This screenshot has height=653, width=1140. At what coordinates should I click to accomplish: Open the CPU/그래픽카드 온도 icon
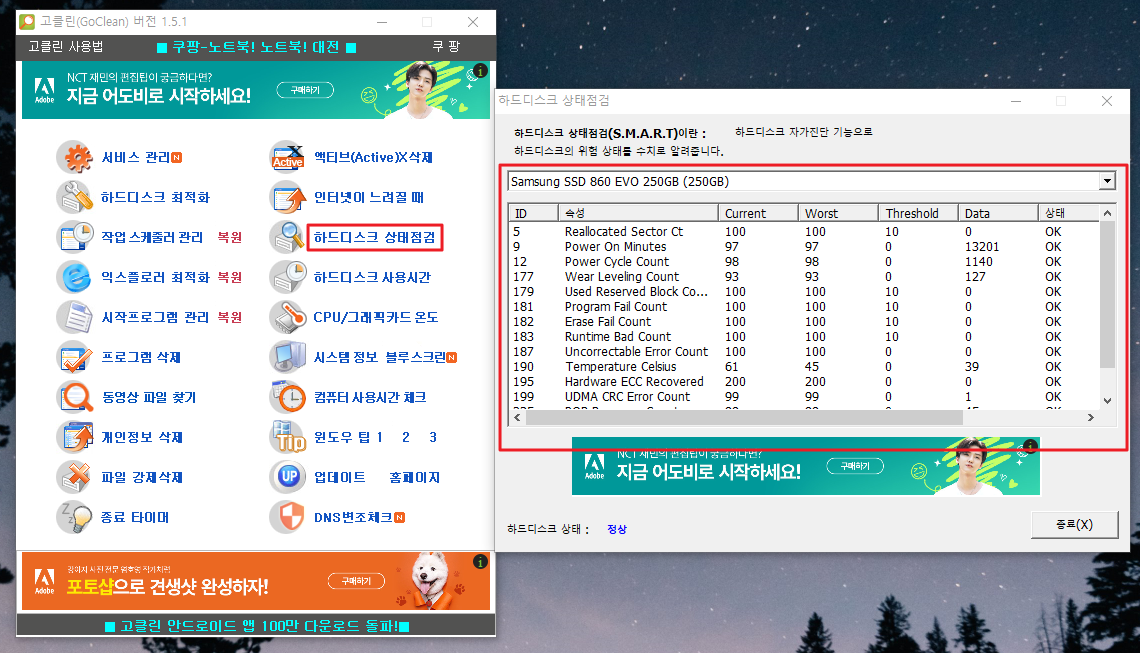pyautogui.click(x=288, y=317)
